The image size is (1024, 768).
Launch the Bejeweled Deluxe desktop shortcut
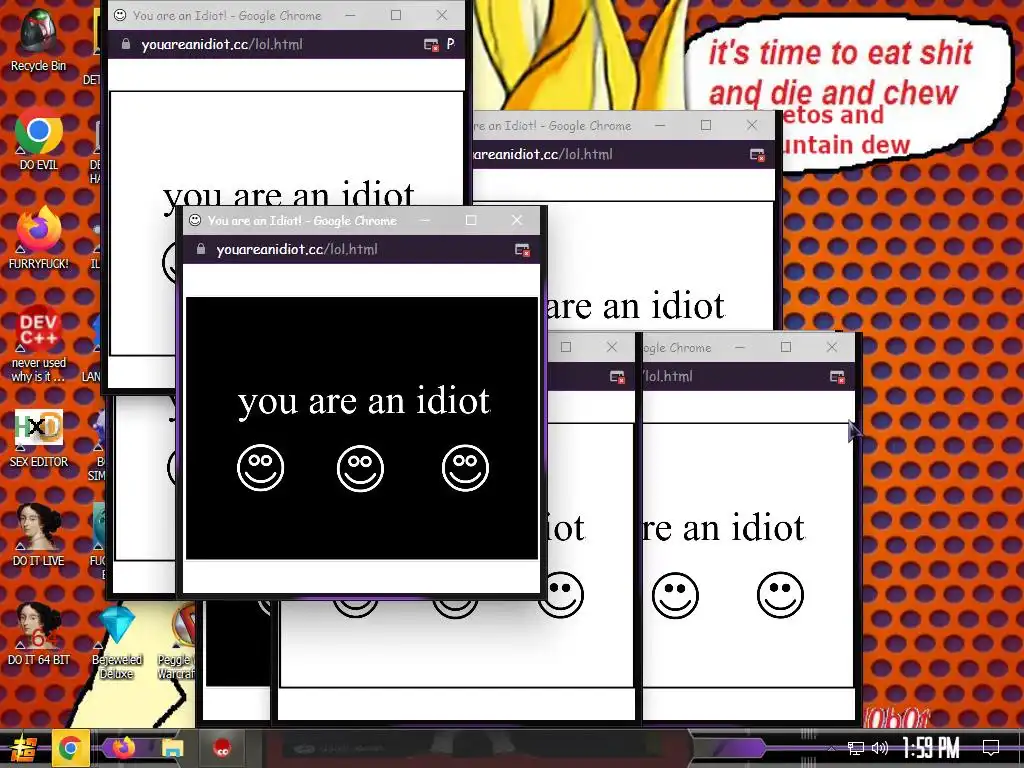pos(117,641)
